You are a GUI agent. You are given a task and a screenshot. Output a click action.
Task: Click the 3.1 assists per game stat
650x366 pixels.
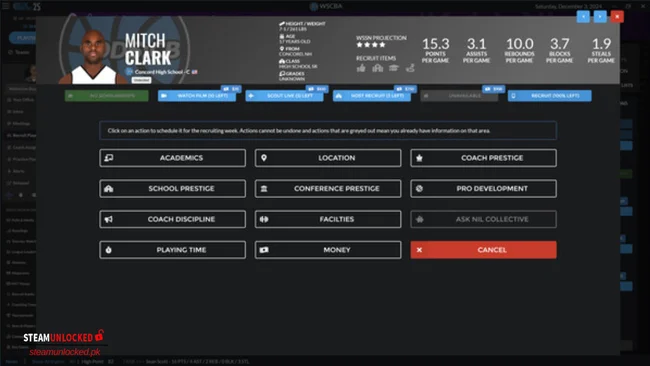pyautogui.click(x=476, y=50)
